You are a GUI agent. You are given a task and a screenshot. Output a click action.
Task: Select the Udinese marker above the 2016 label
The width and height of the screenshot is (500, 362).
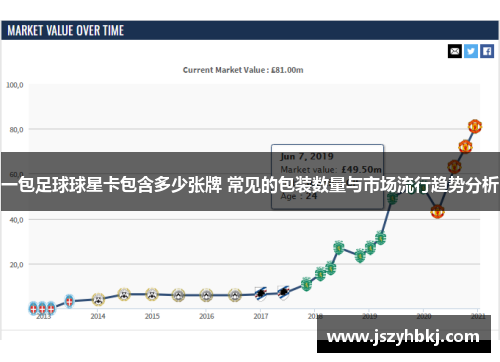206,295
